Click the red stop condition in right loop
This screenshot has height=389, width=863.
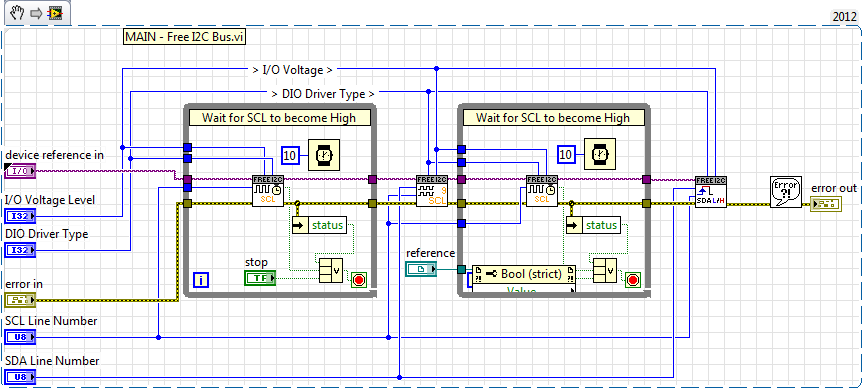(x=633, y=280)
